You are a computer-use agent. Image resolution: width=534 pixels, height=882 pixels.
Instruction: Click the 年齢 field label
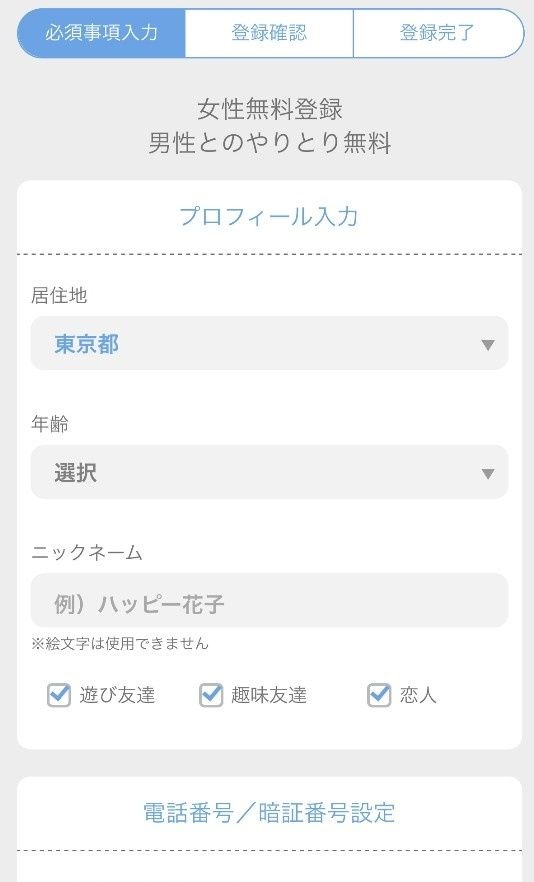[50, 424]
